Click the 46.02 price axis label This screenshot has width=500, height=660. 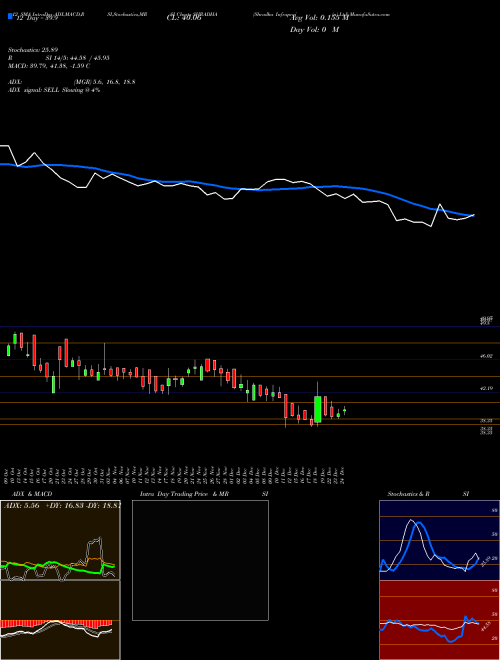tap(487, 356)
